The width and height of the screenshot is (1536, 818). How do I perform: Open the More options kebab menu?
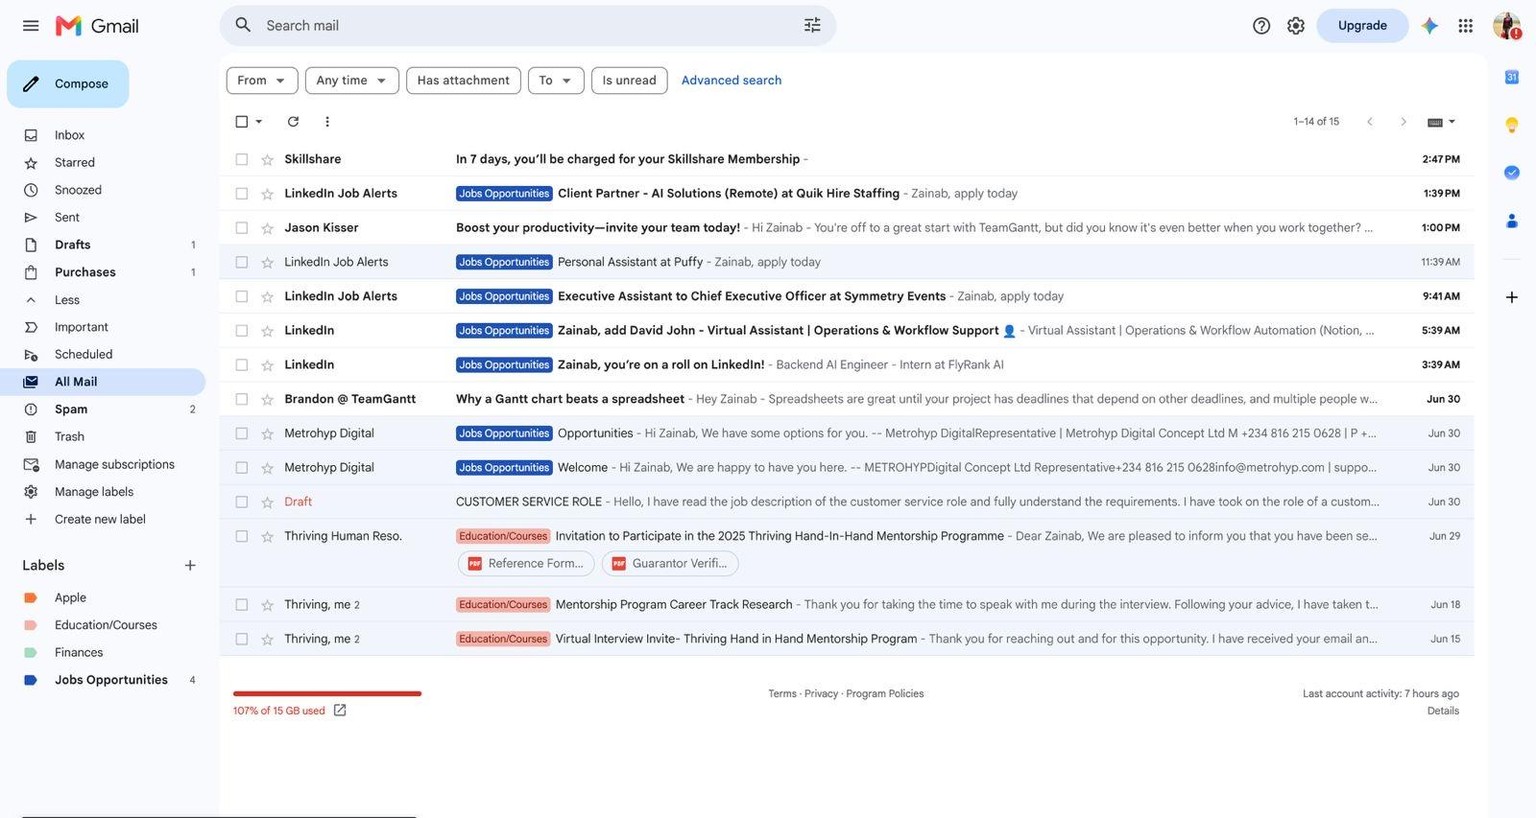pos(327,121)
